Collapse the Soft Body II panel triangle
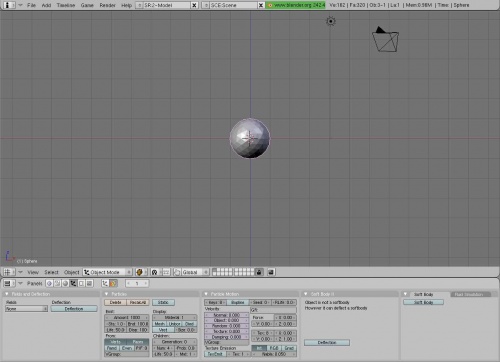This screenshot has height=362, width=500. (306, 294)
